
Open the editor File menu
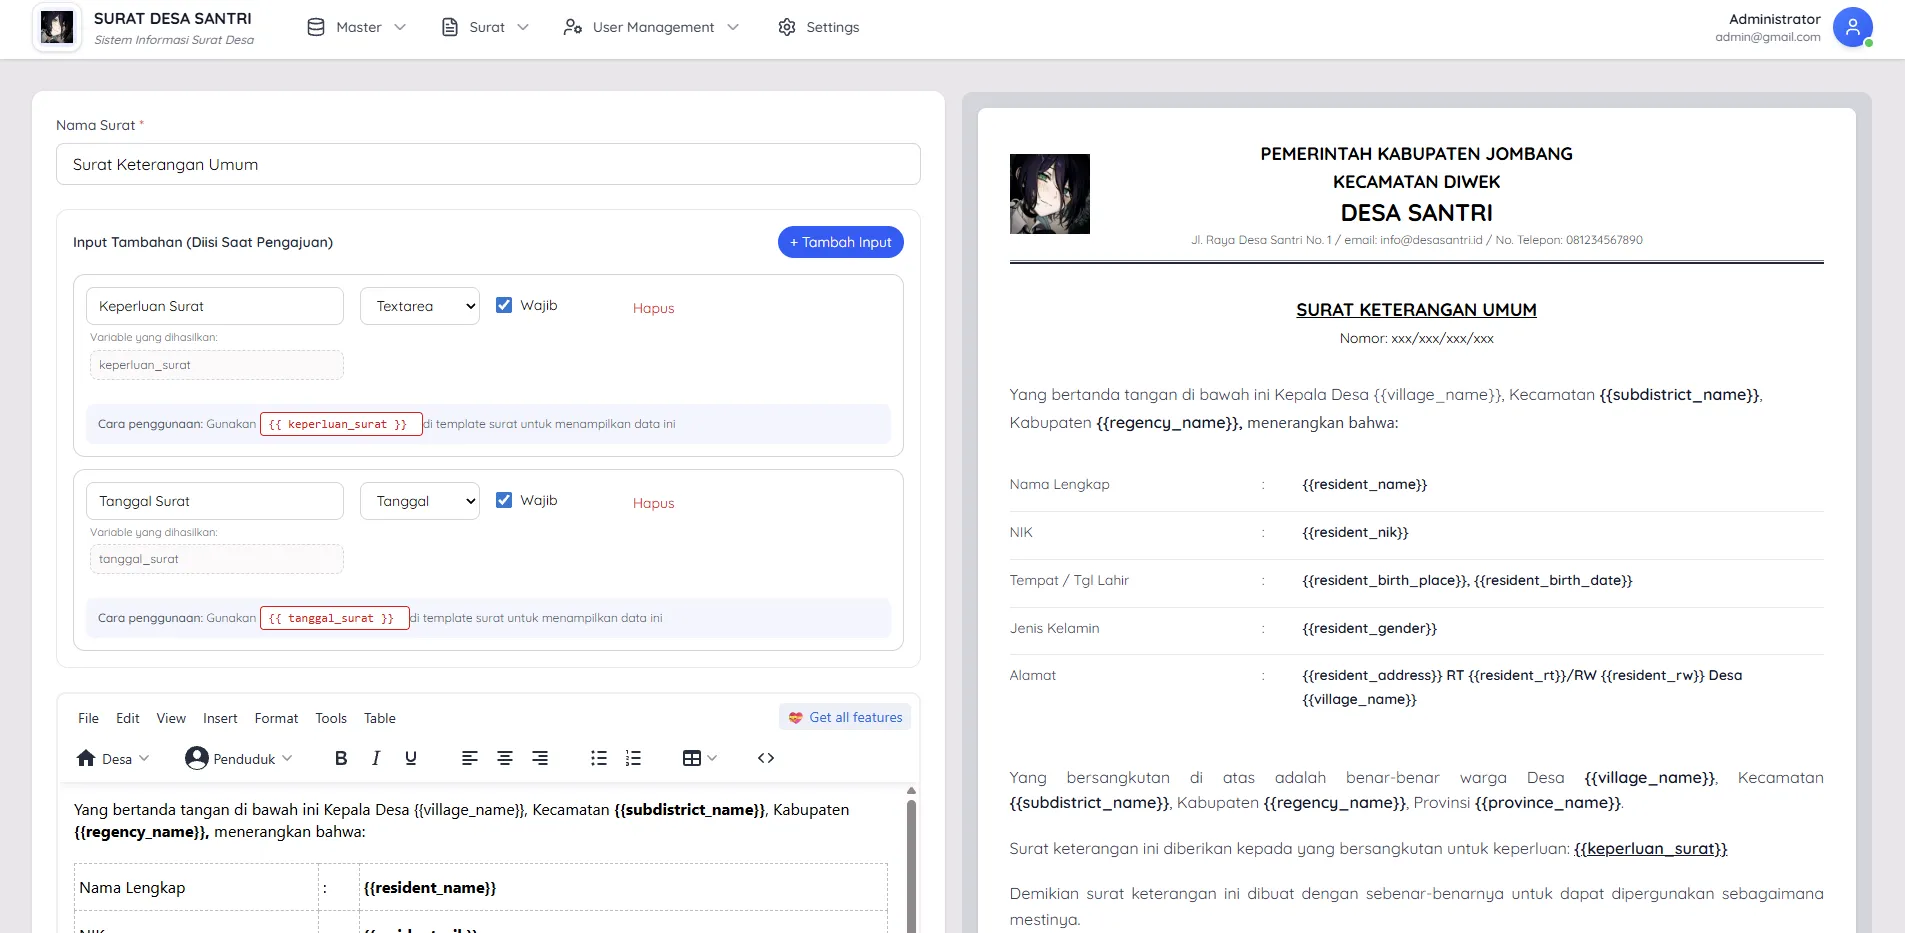tap(88, 718)
